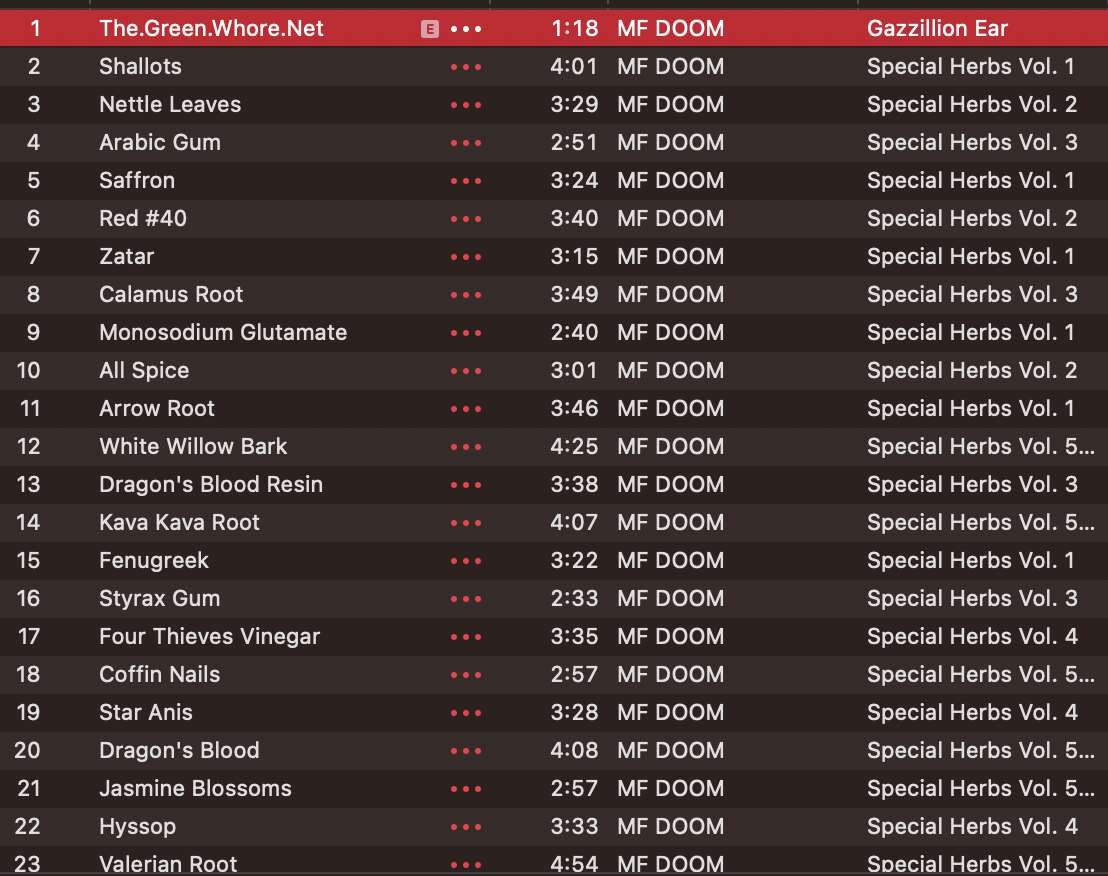The image size is (1108, 876).
Task: Open the three-dot menu for Saffron
Action: click(466, 181)
